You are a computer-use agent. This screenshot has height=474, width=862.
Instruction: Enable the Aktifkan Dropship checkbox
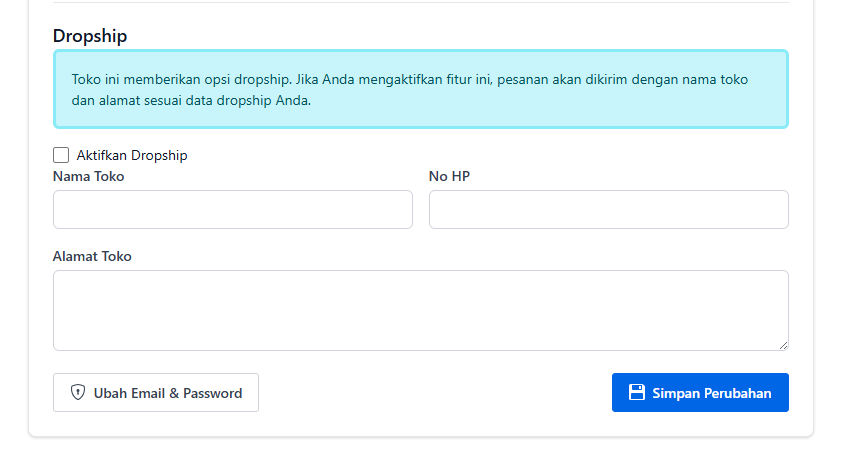[61, 155]
